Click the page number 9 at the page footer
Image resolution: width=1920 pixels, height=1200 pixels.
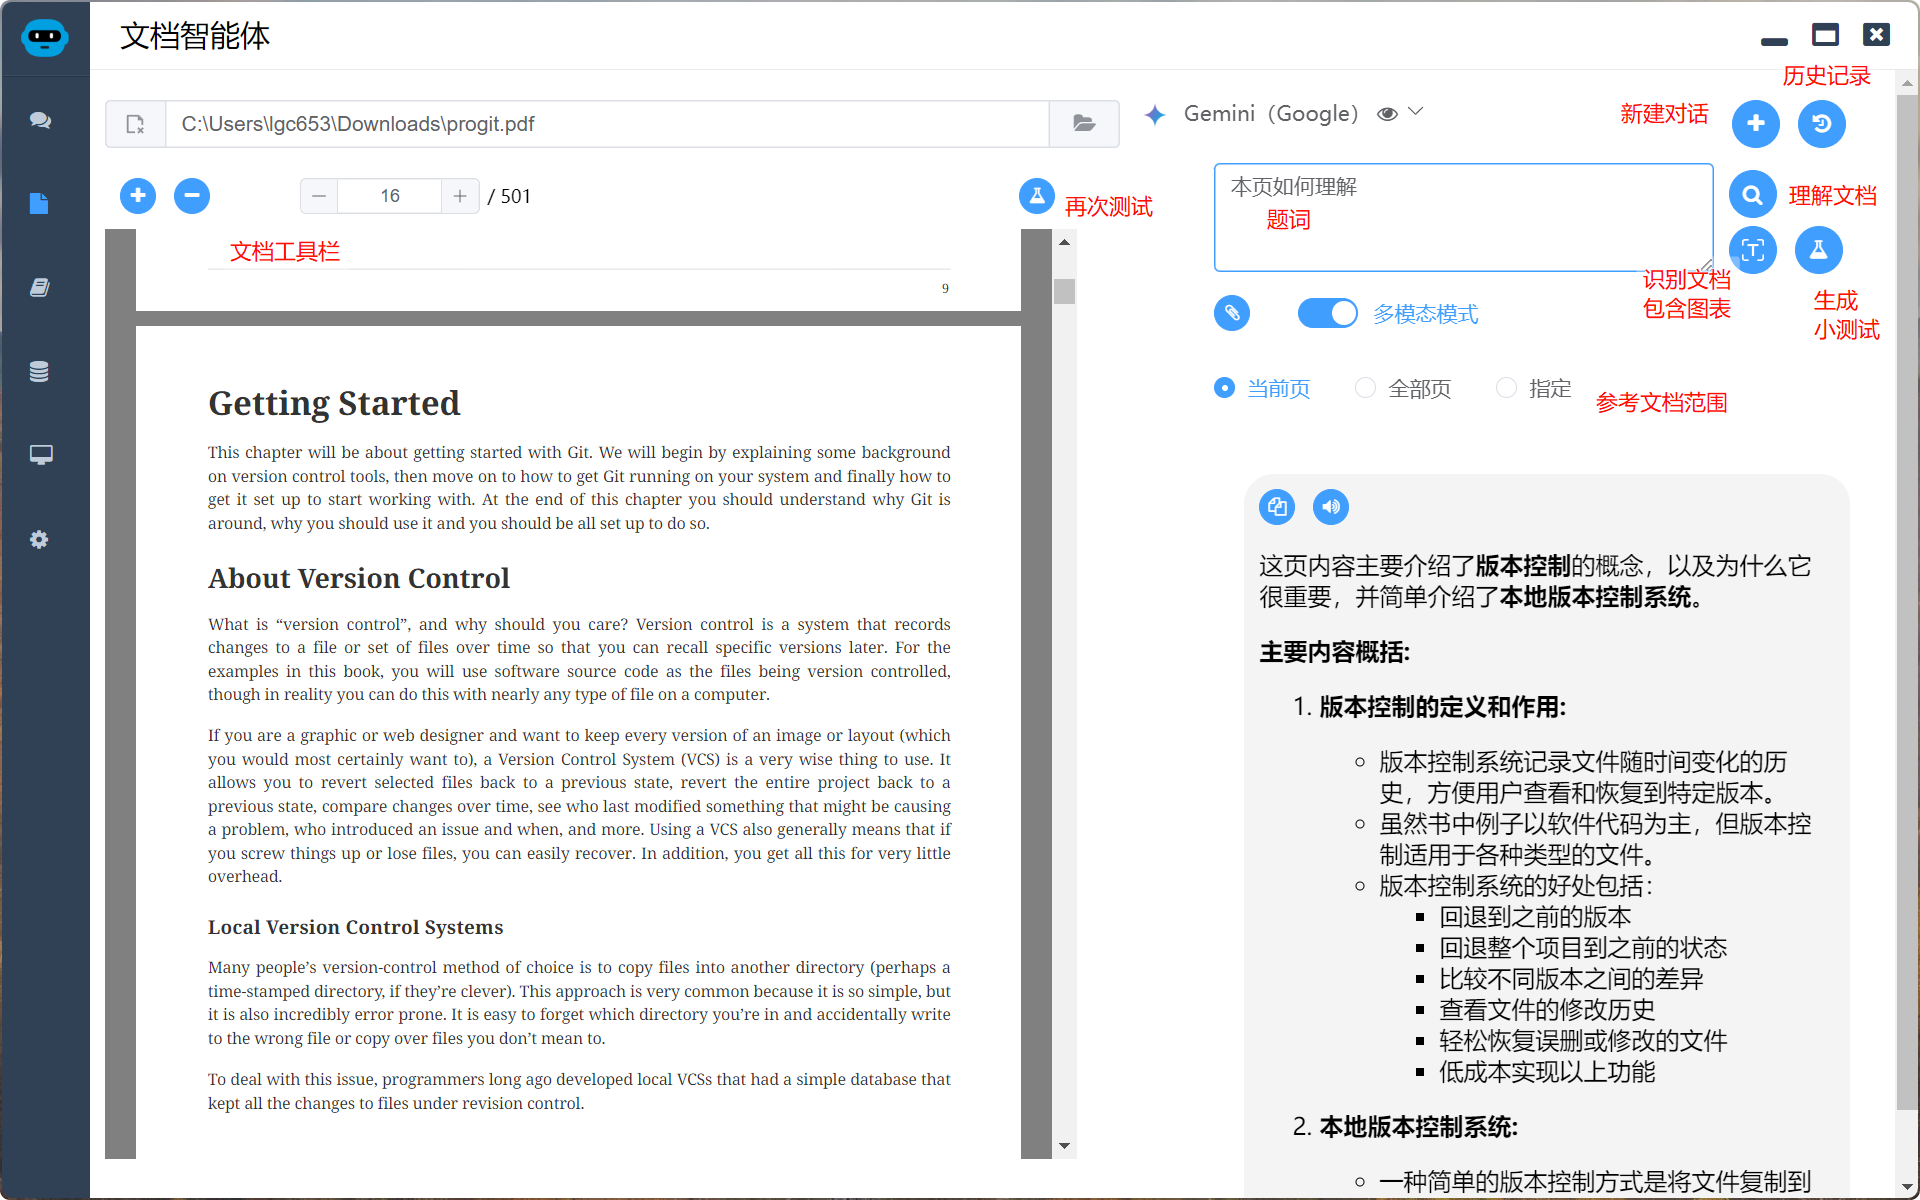pyautogui.click(x=945, y=288)
